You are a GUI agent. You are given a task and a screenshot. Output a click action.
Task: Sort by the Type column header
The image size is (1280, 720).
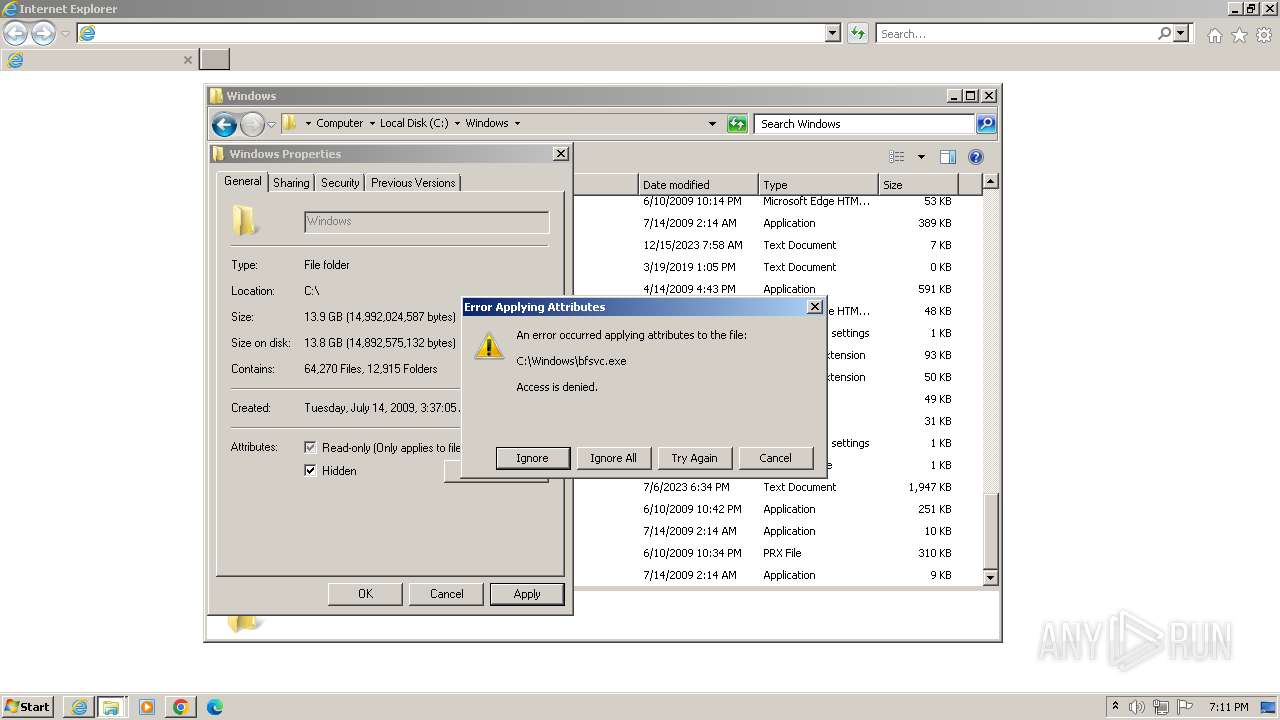818,185
